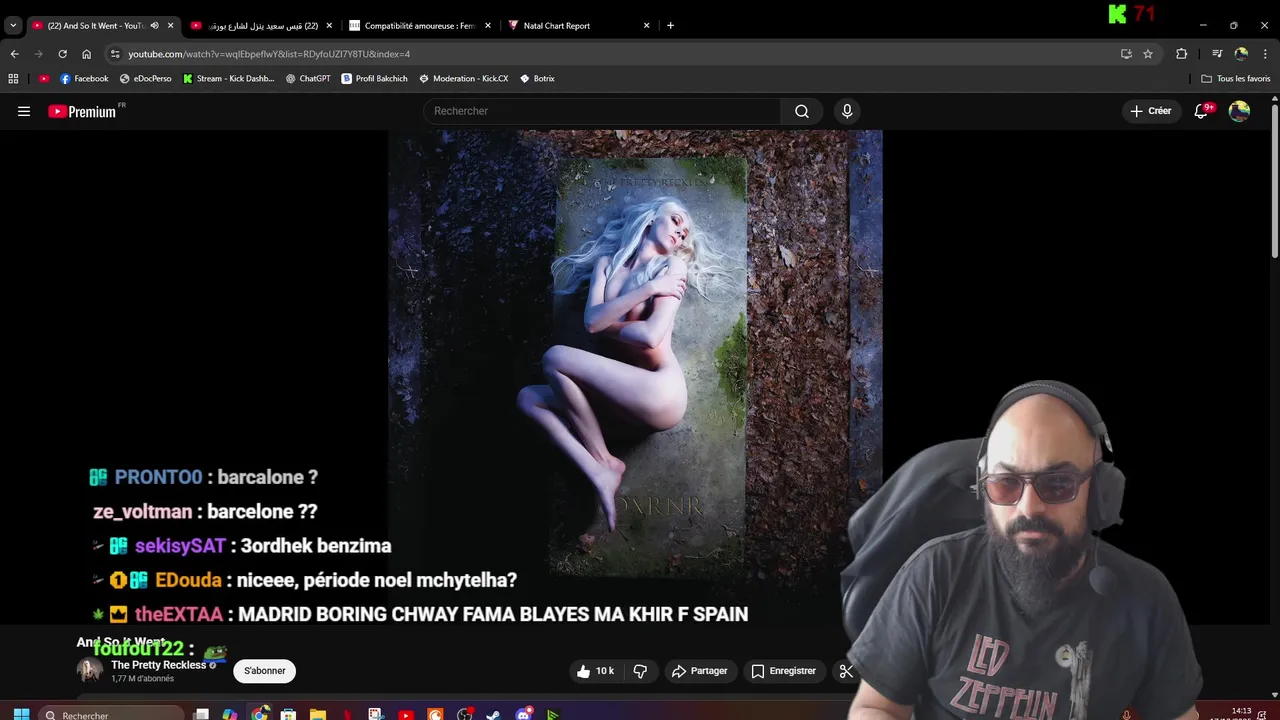The width and height of the screenshot is (1280, 720).
Task: Switch to the Arabic-titled YouTube tab
Action: [262, 25]
